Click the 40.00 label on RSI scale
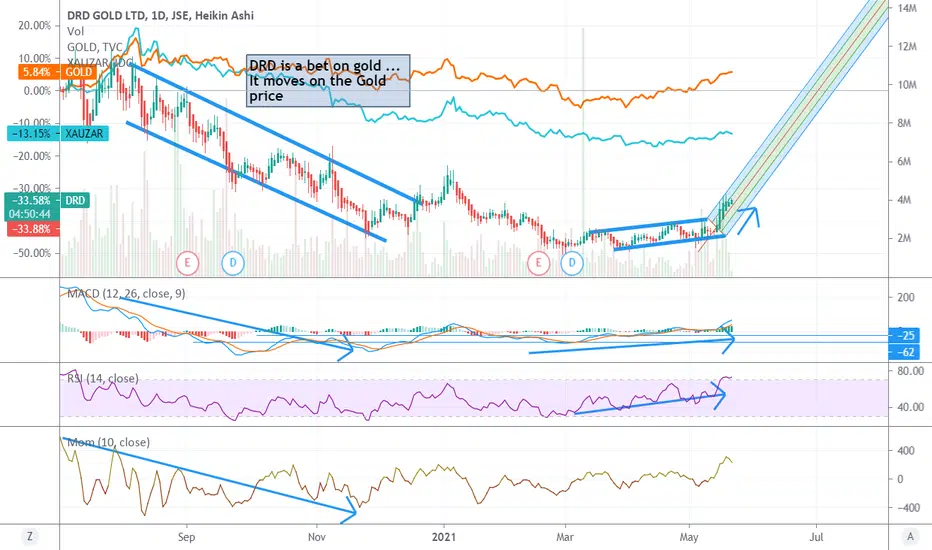 tap(910, 407)
